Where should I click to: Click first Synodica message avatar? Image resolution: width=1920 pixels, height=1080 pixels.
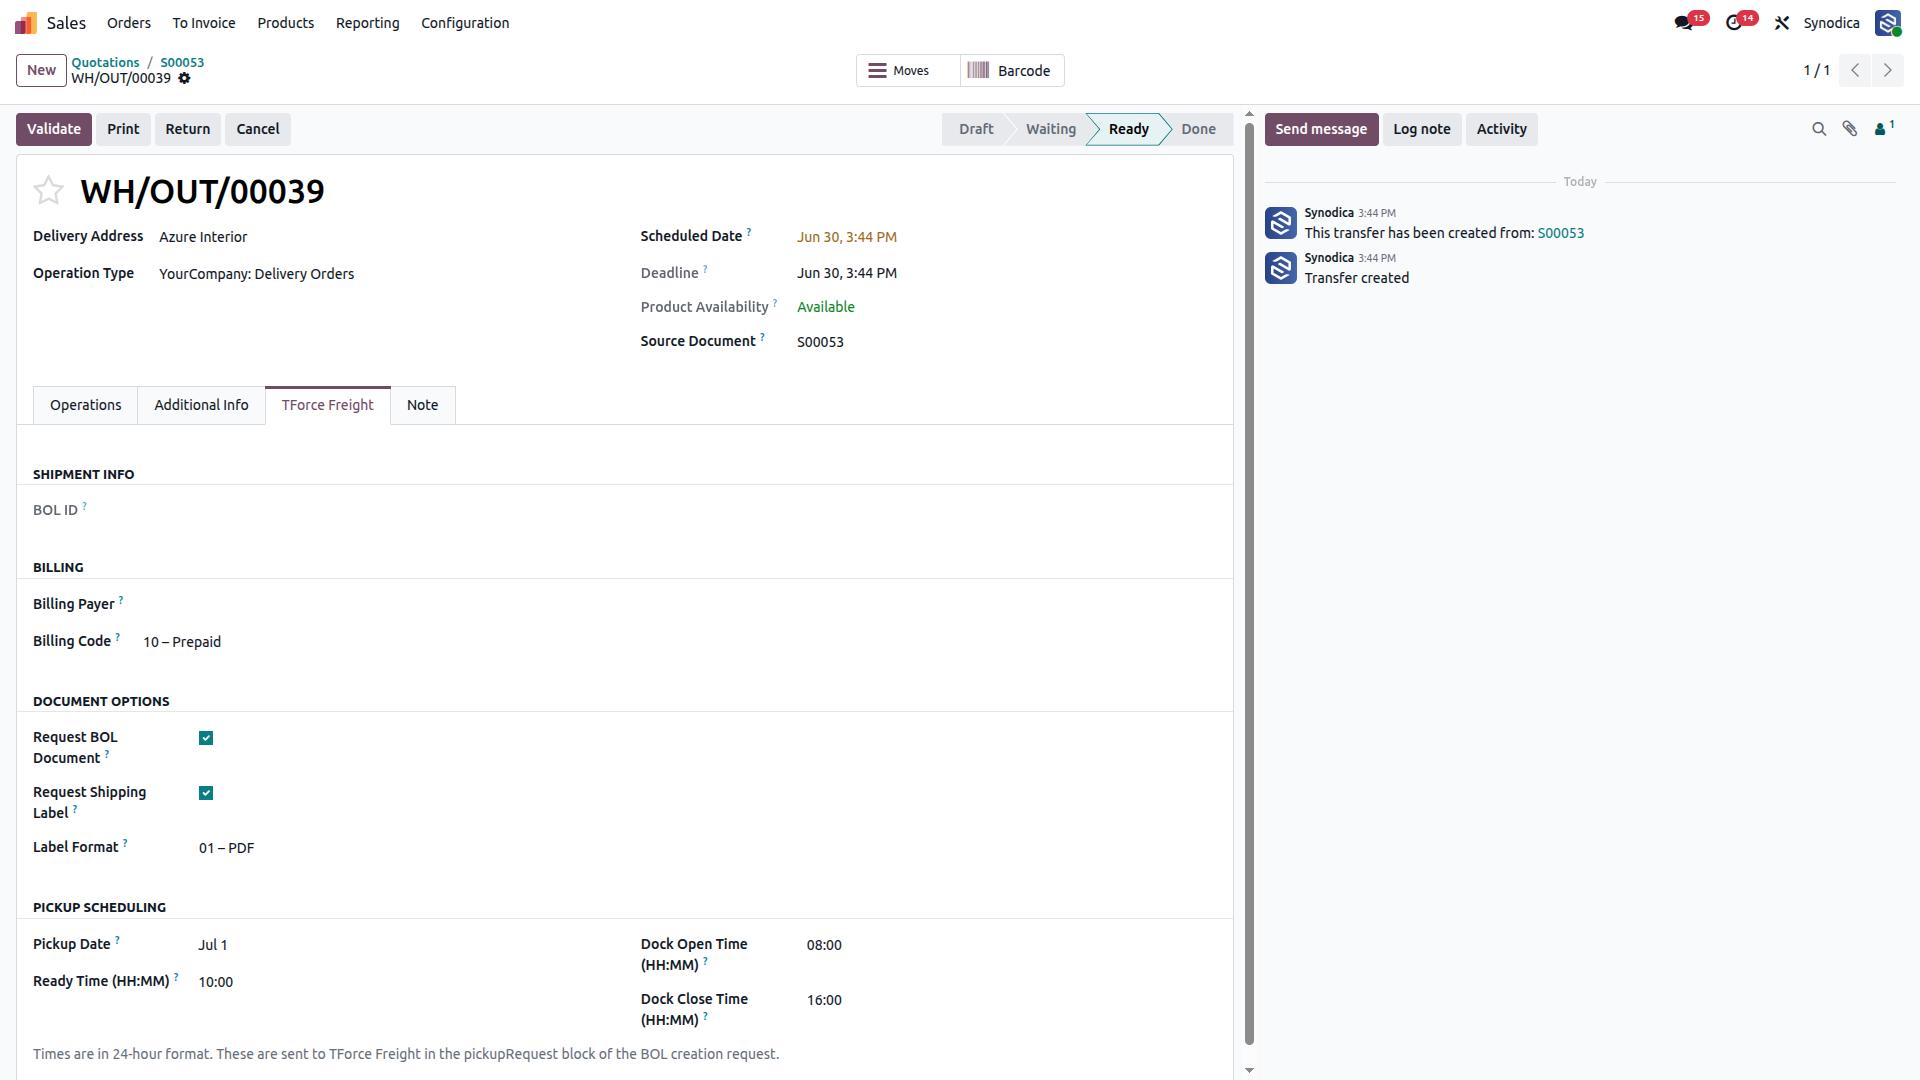coord(1281,223)
